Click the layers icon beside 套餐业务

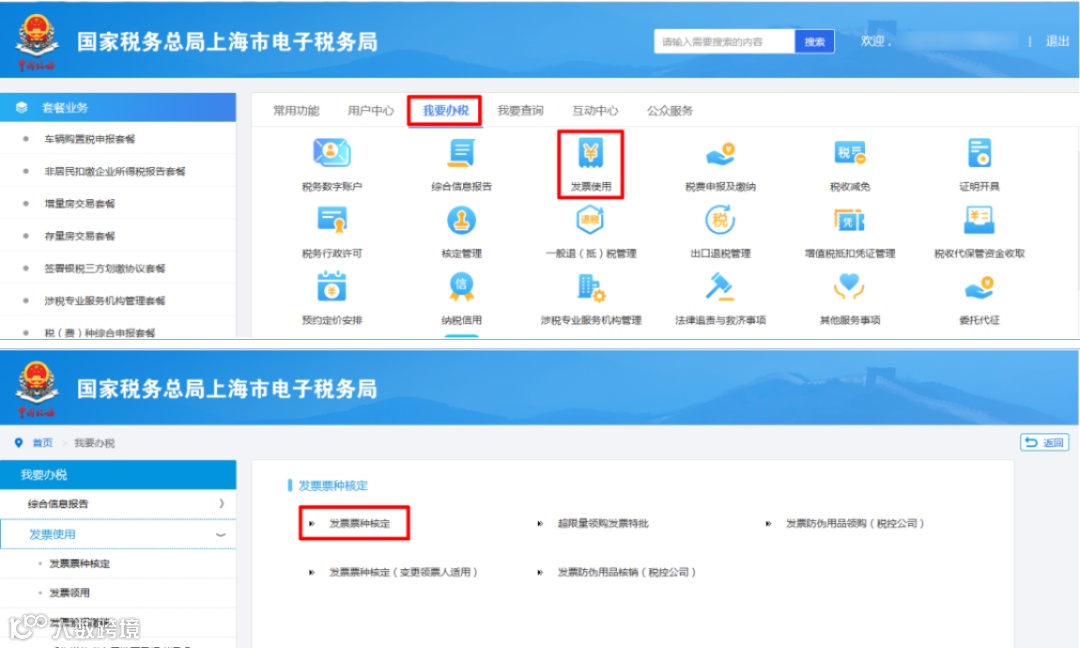[x=21, y=107]
